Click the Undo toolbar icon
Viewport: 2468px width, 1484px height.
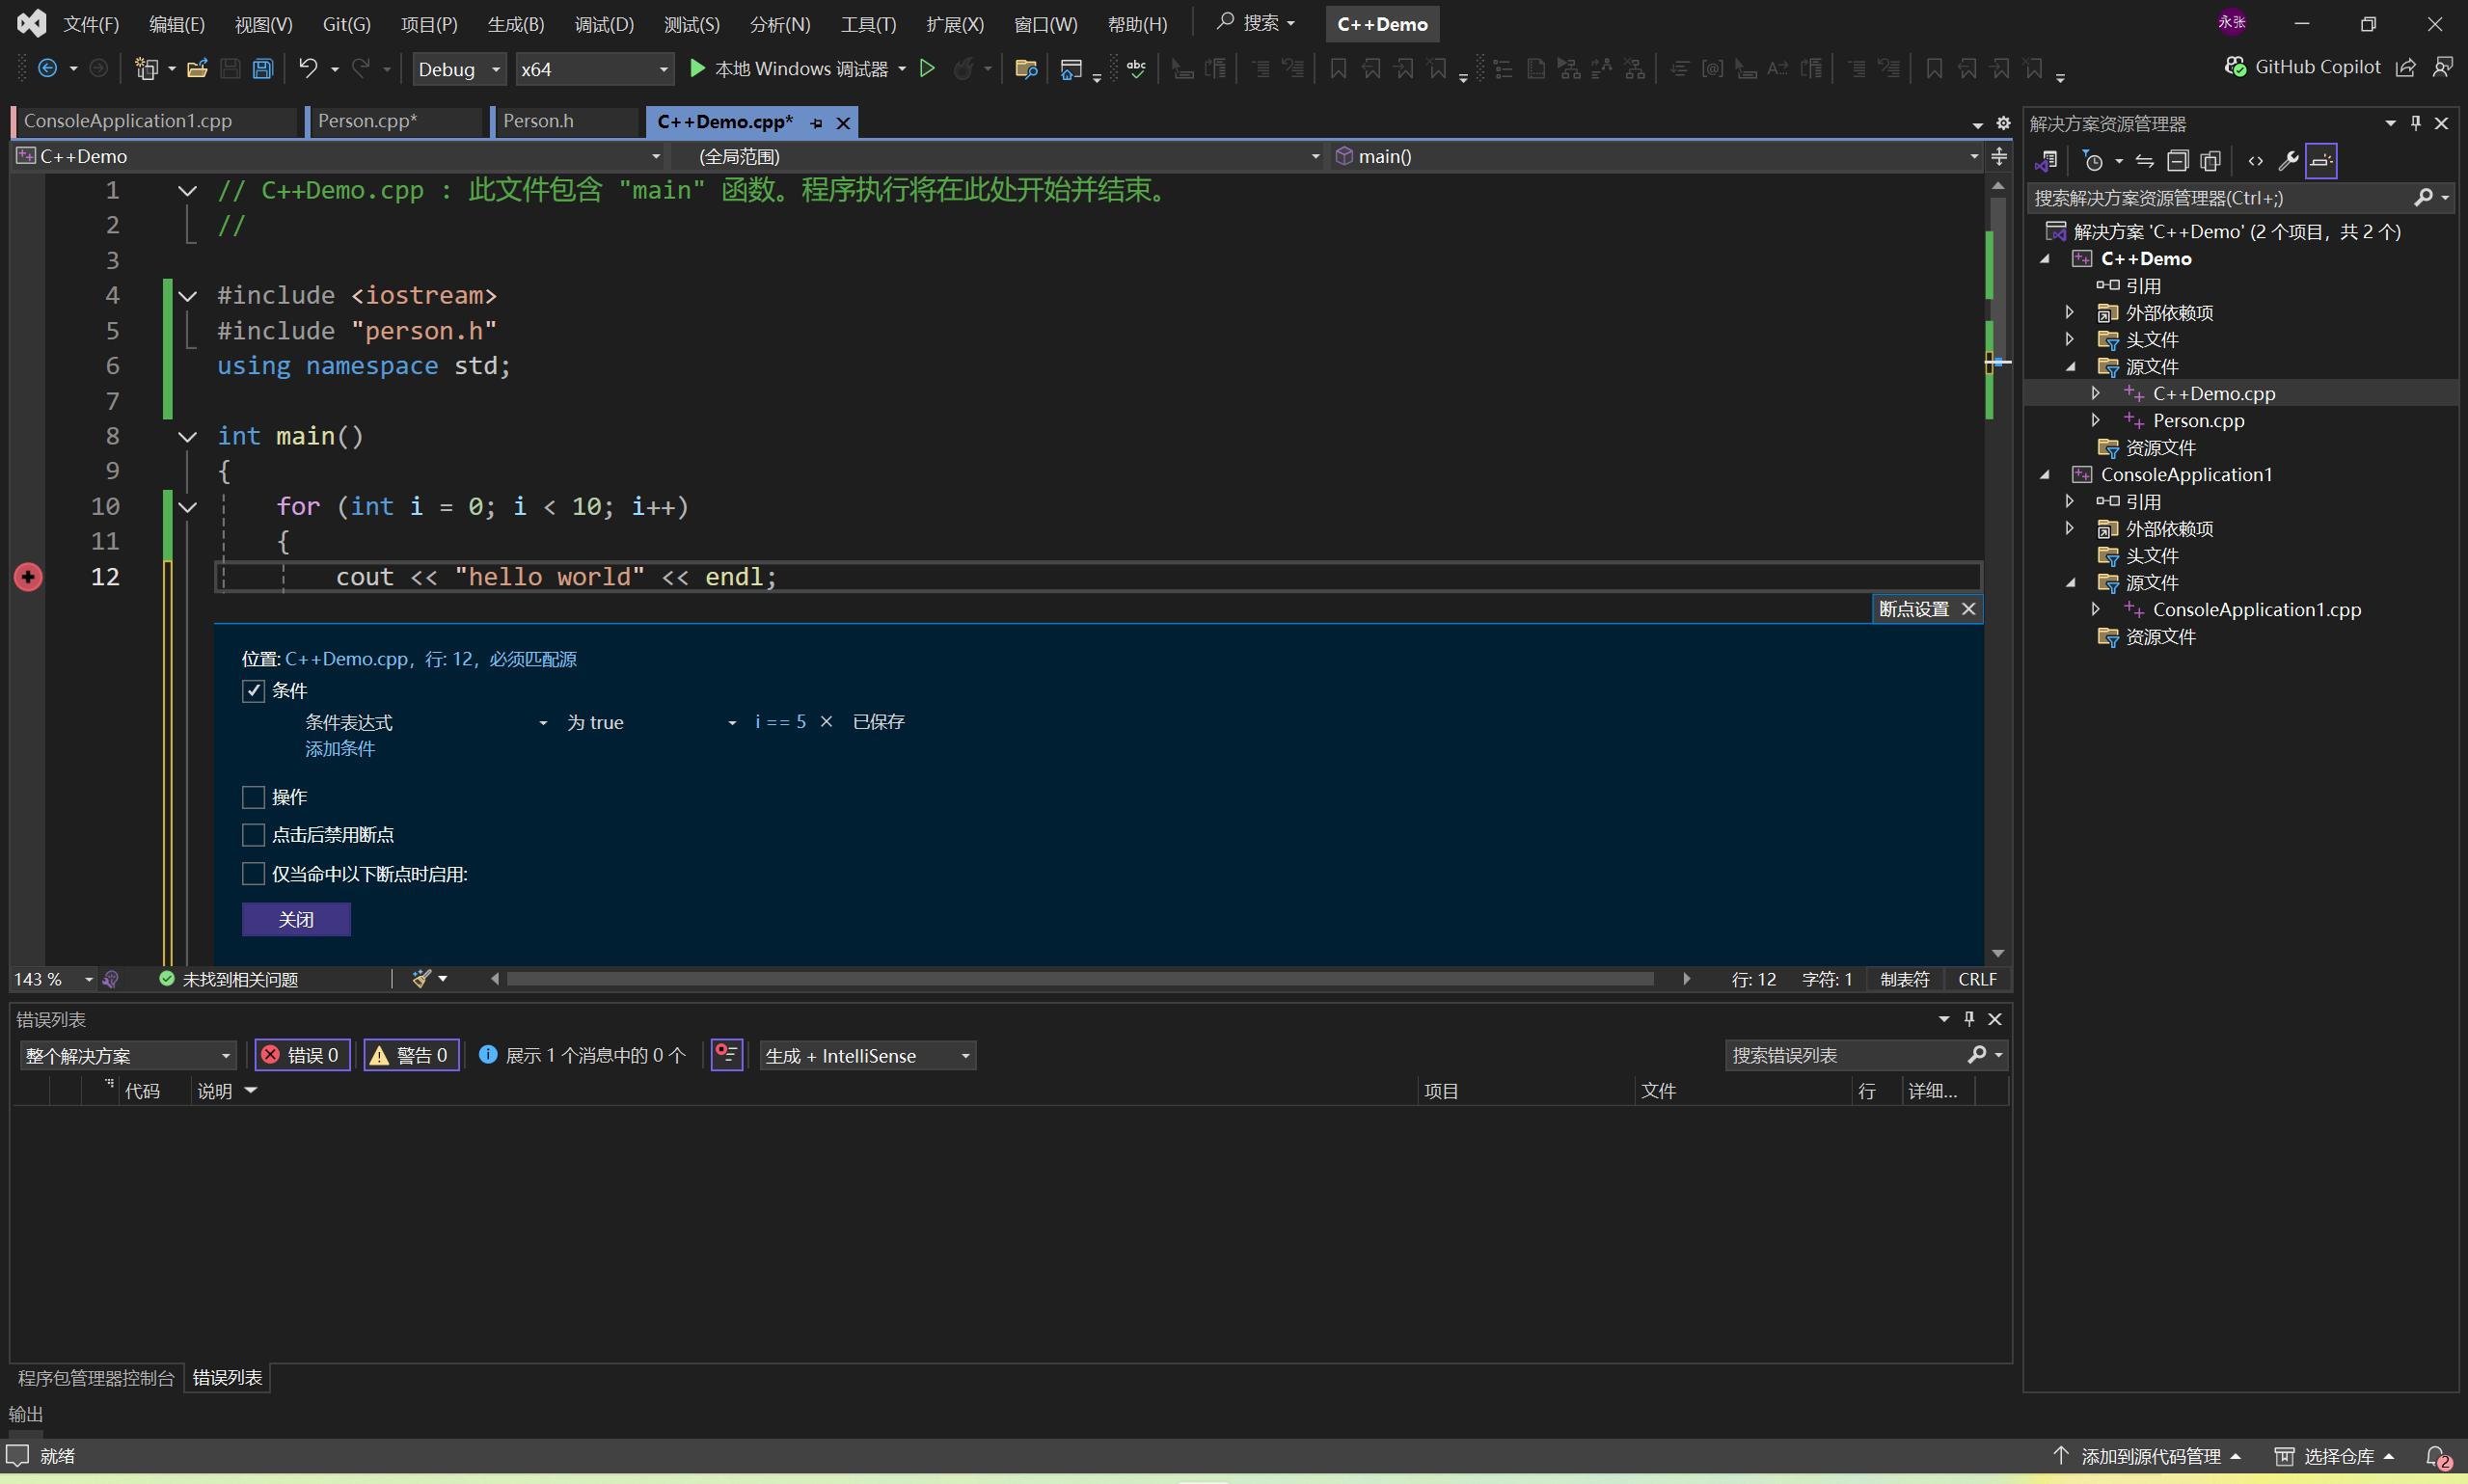(x=308, y=69)
